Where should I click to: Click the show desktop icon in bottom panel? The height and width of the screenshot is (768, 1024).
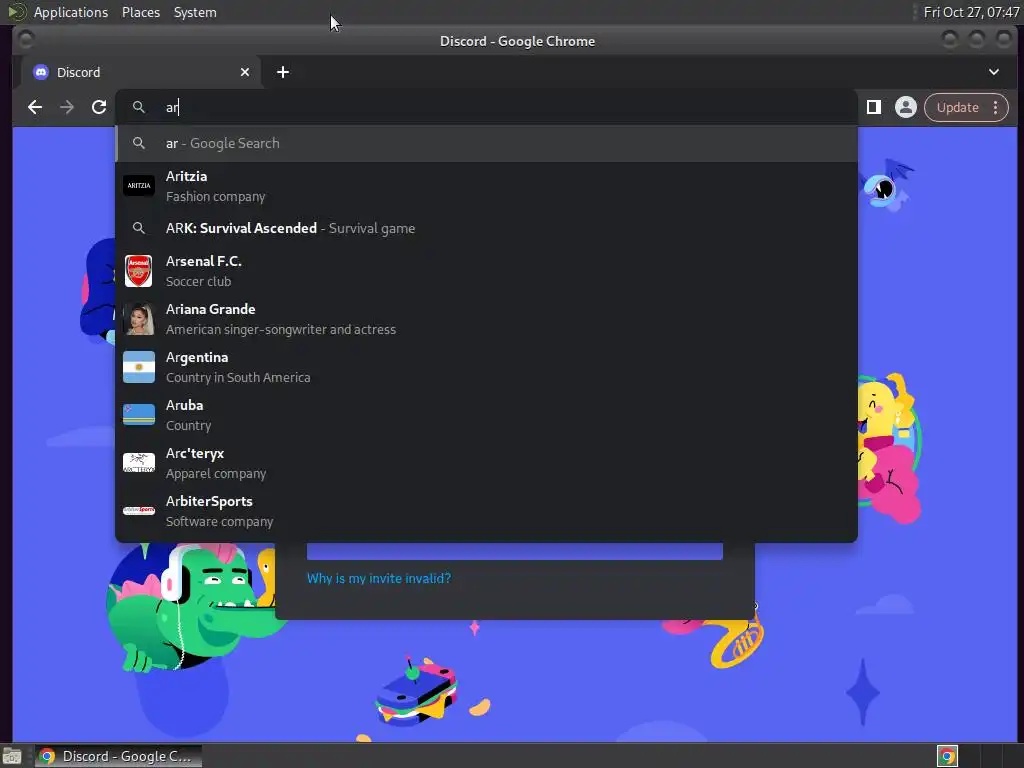click(x=12, y=756)
